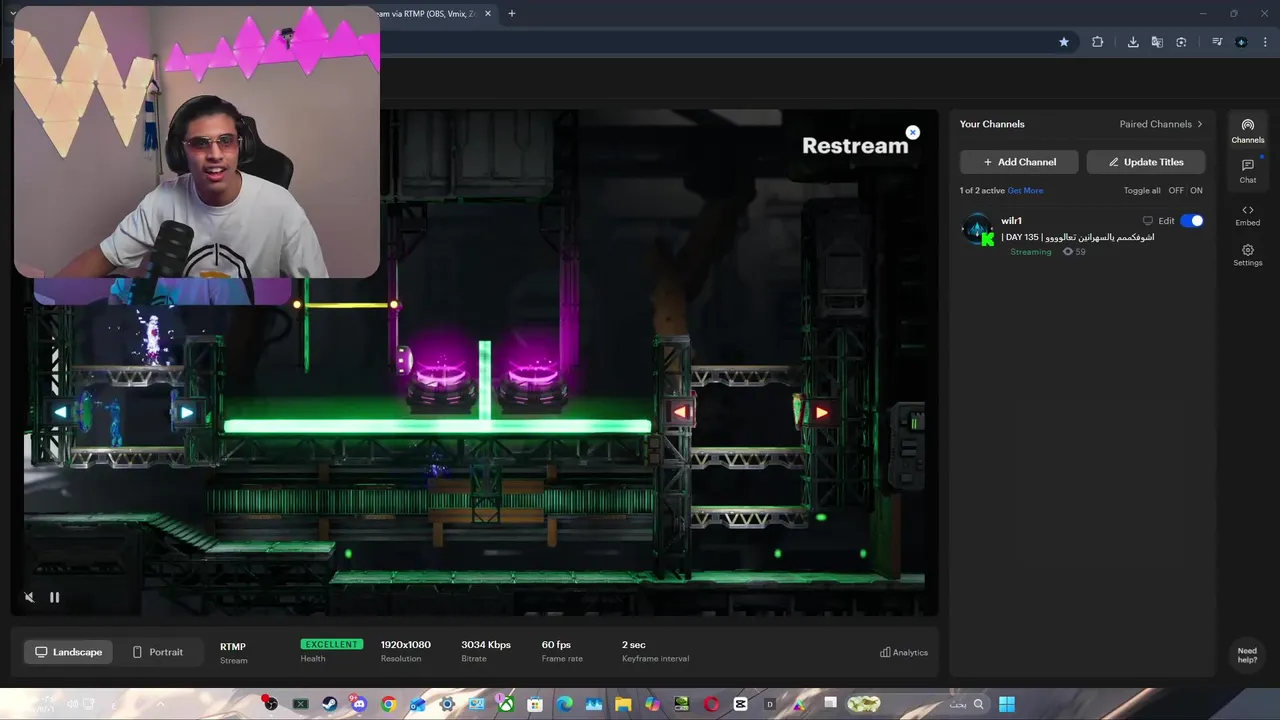Open the browser three-dot menu

pyautogui.click(x=1265, y=42)
